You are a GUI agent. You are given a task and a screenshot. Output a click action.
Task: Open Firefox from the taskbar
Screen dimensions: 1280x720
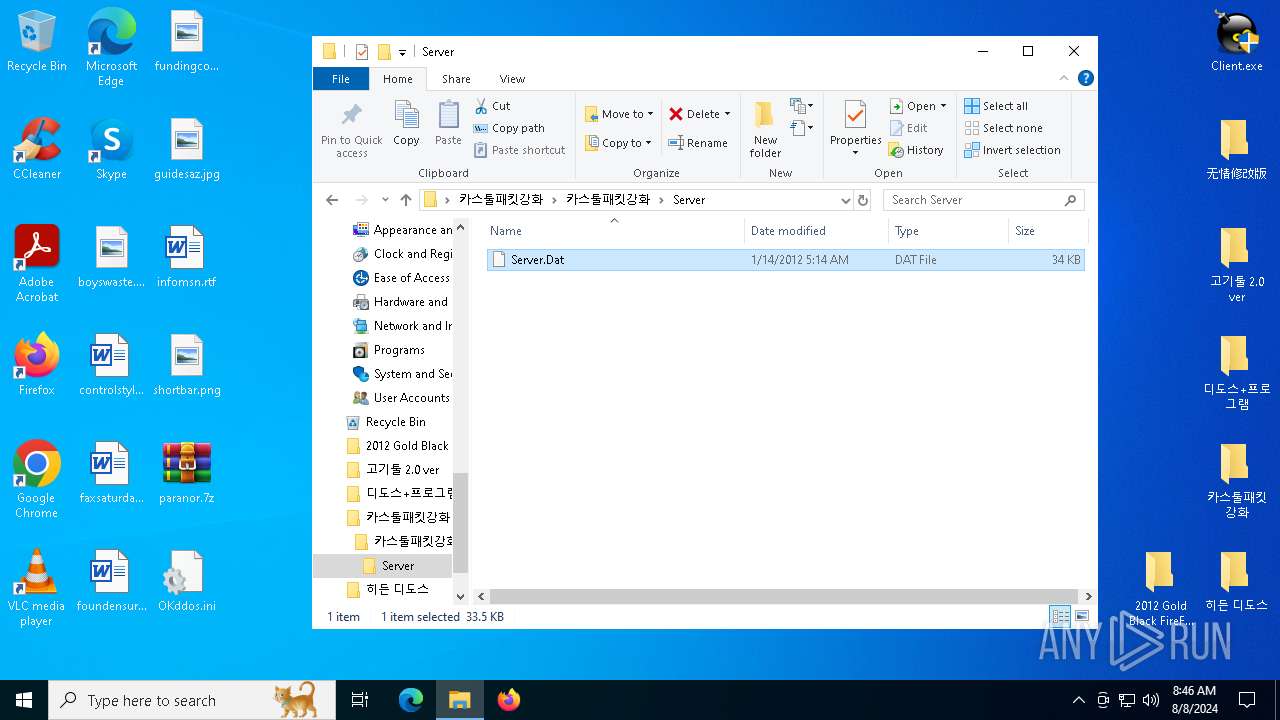(x=509, y=700)
